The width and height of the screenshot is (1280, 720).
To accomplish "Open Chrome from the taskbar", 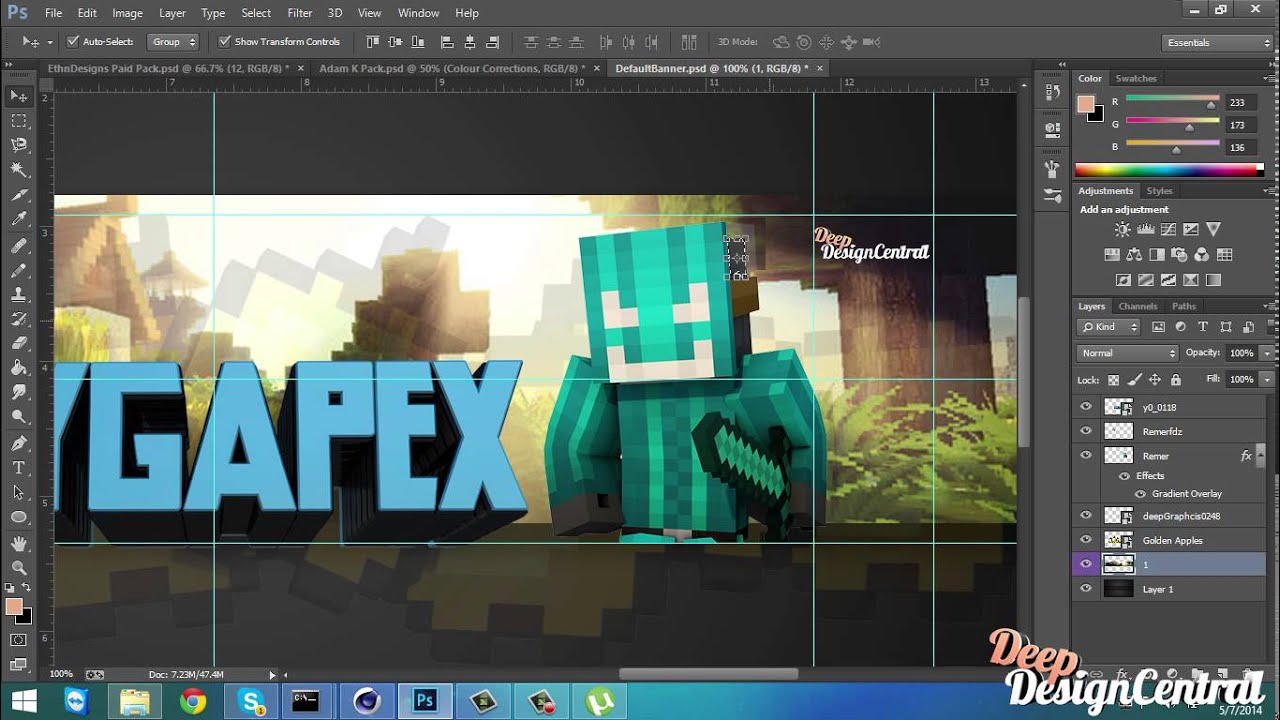I will 193,702.
